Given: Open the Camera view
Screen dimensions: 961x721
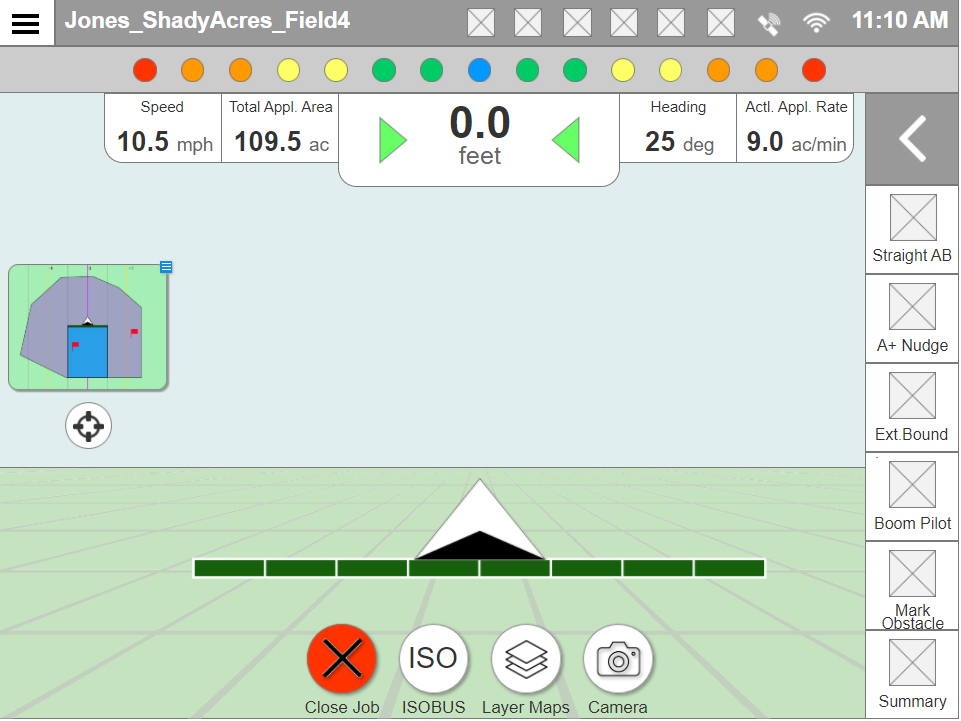Looking at the screenshot, I should pyautogui.click(x=617, y=658).
